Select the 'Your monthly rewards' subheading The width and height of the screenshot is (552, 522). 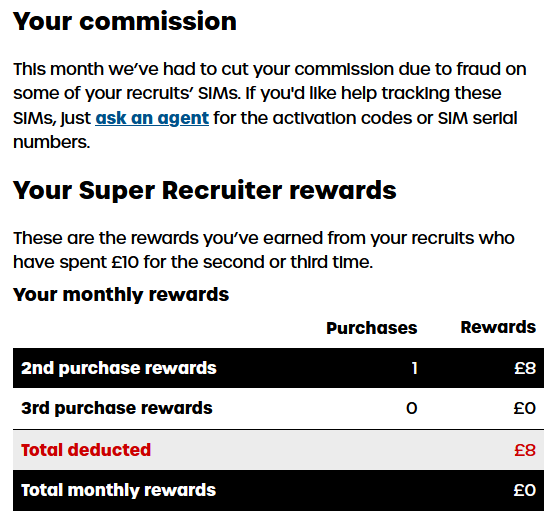coord(121,294)
